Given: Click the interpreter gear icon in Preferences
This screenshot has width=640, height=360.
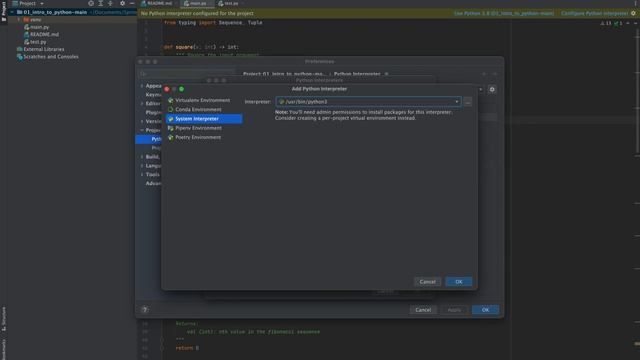Looking at the screenshot, I should tap(492, 89).
